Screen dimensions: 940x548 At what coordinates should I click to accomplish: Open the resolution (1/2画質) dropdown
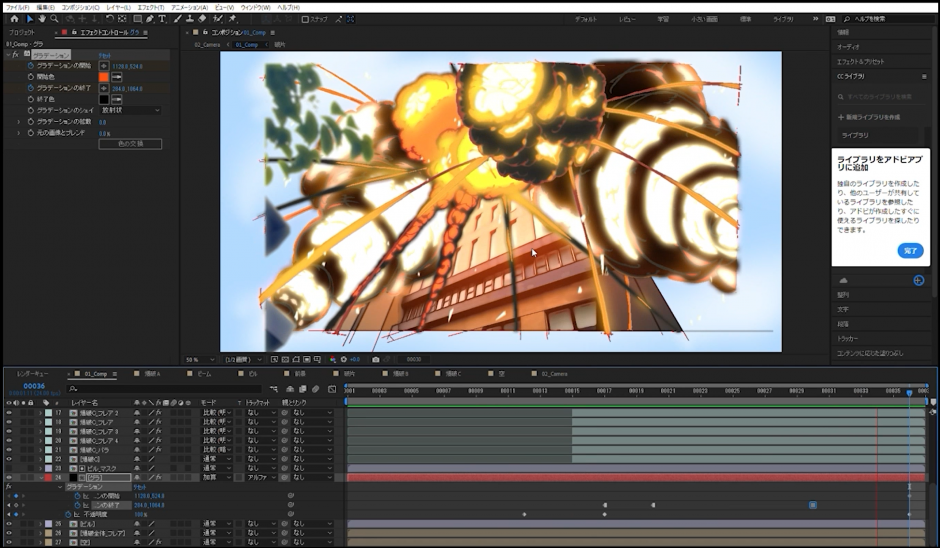(243, 359)
